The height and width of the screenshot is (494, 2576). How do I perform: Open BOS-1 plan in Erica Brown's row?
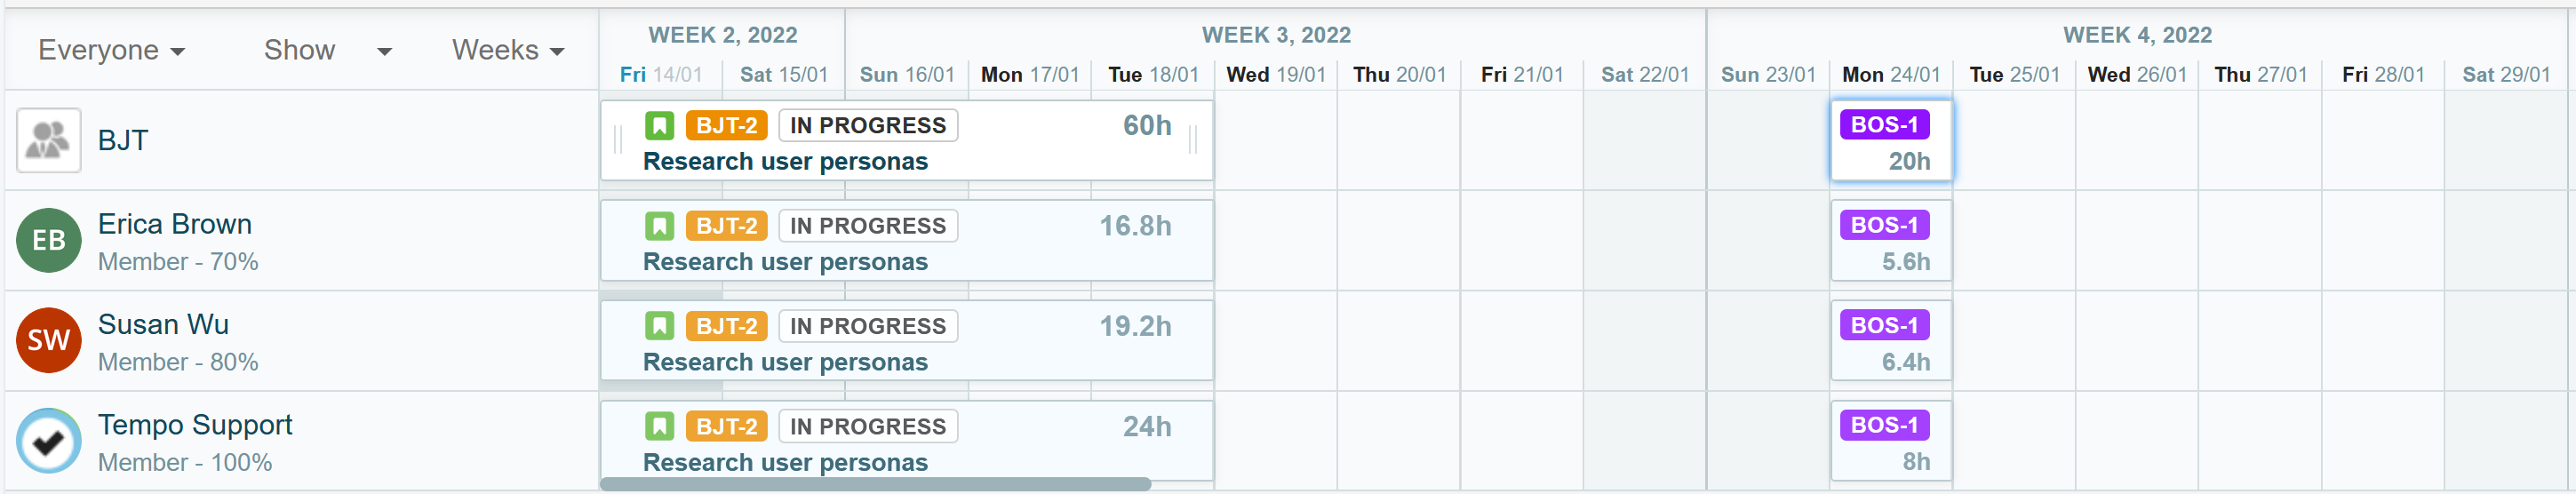[1884, 225]
